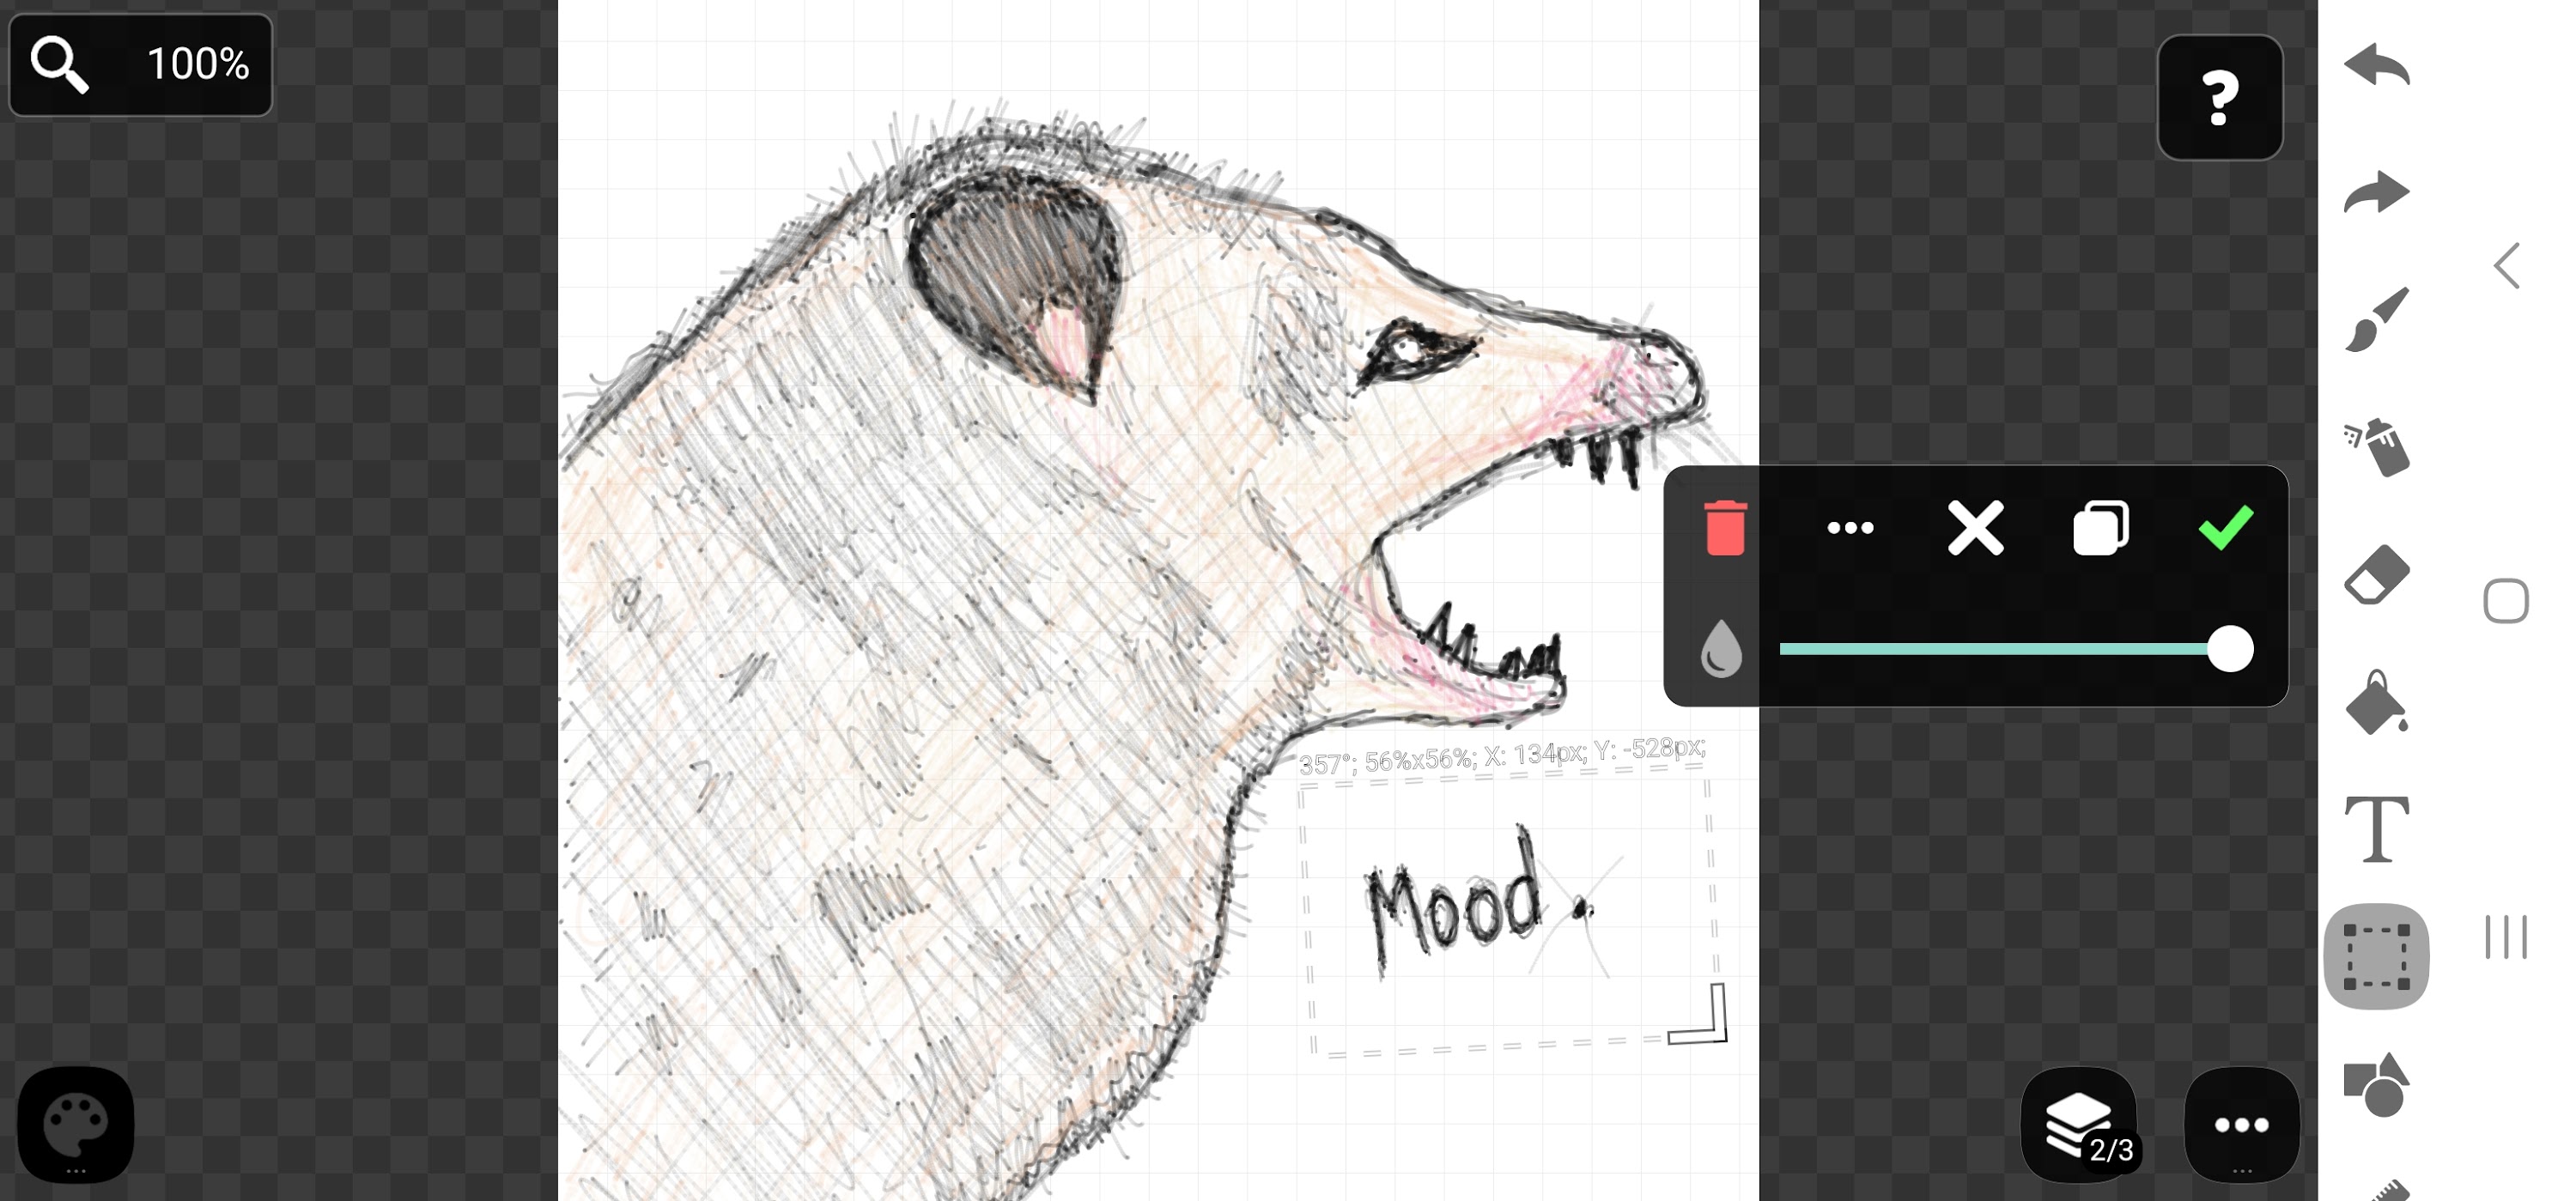Open the color palette picker
The height and width of the screenshot is (1201, 2576).
click(x=77, y=1124)
